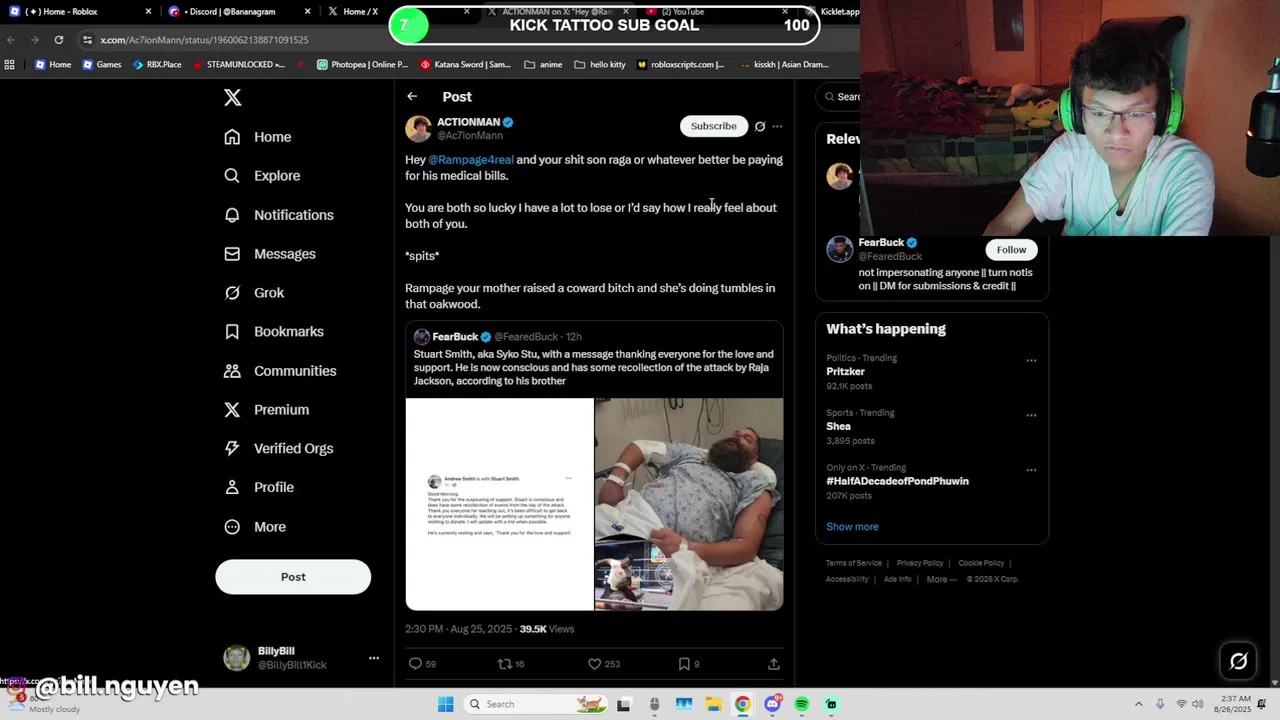Click the Profile person icon

coord(232,487)
